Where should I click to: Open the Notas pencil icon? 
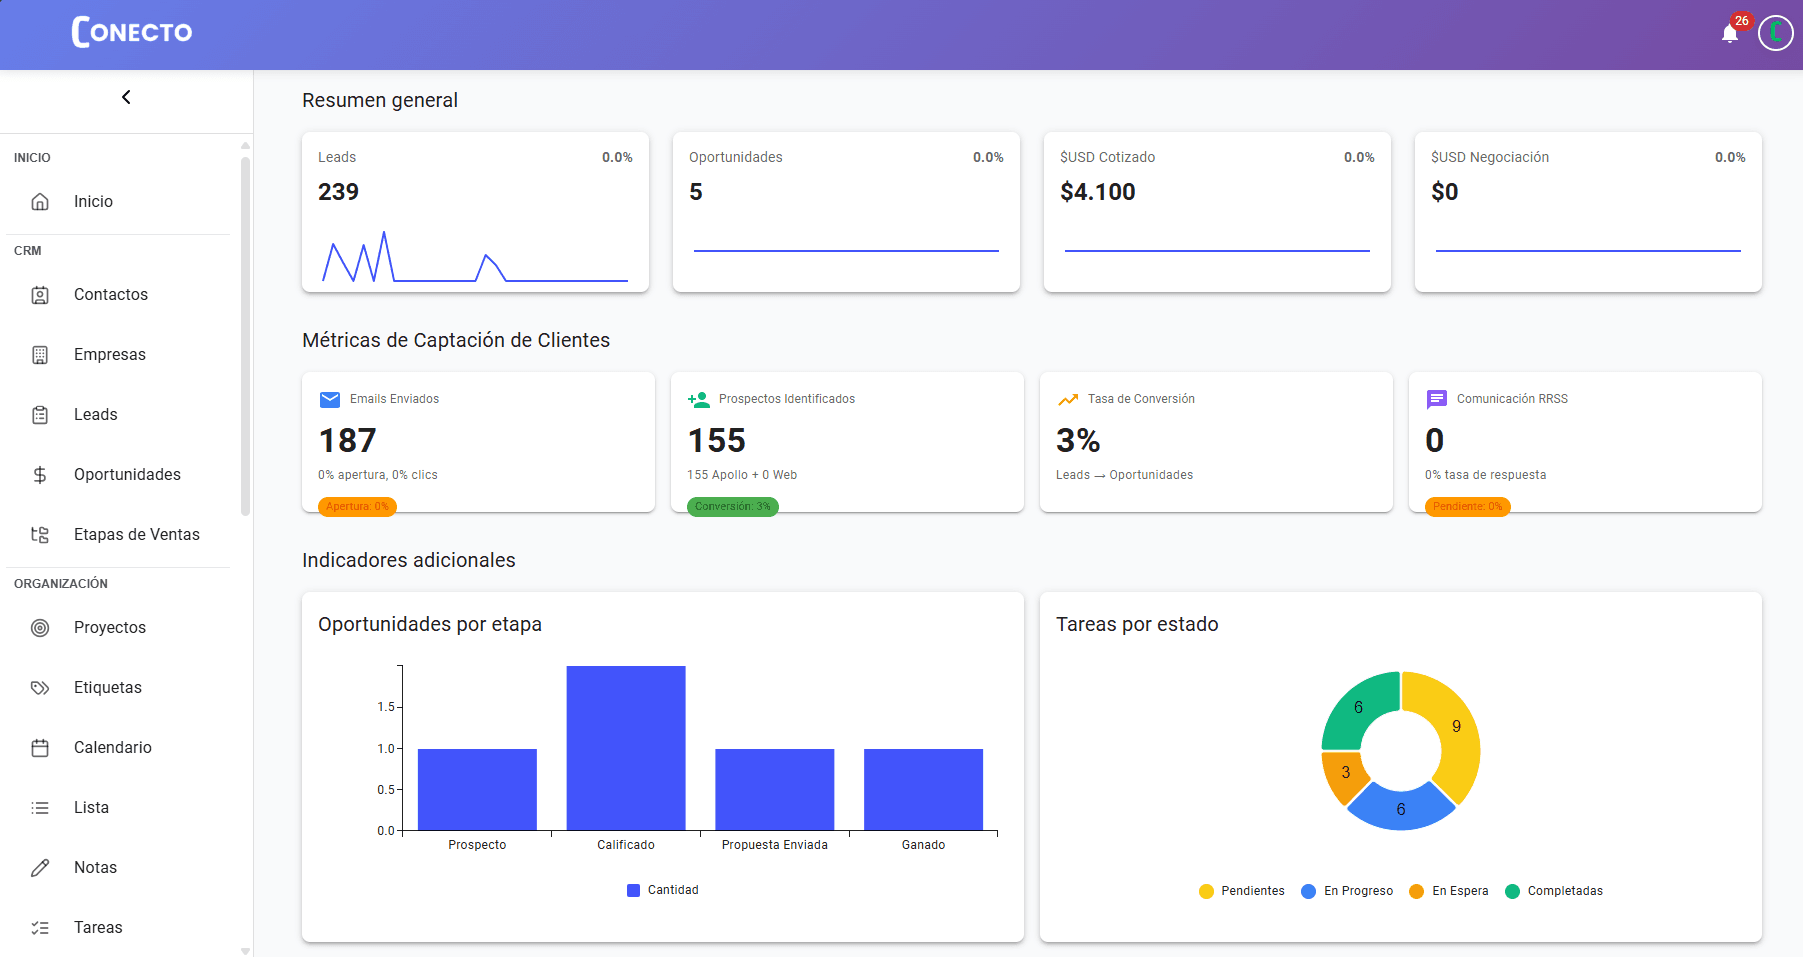click(40, 867)
